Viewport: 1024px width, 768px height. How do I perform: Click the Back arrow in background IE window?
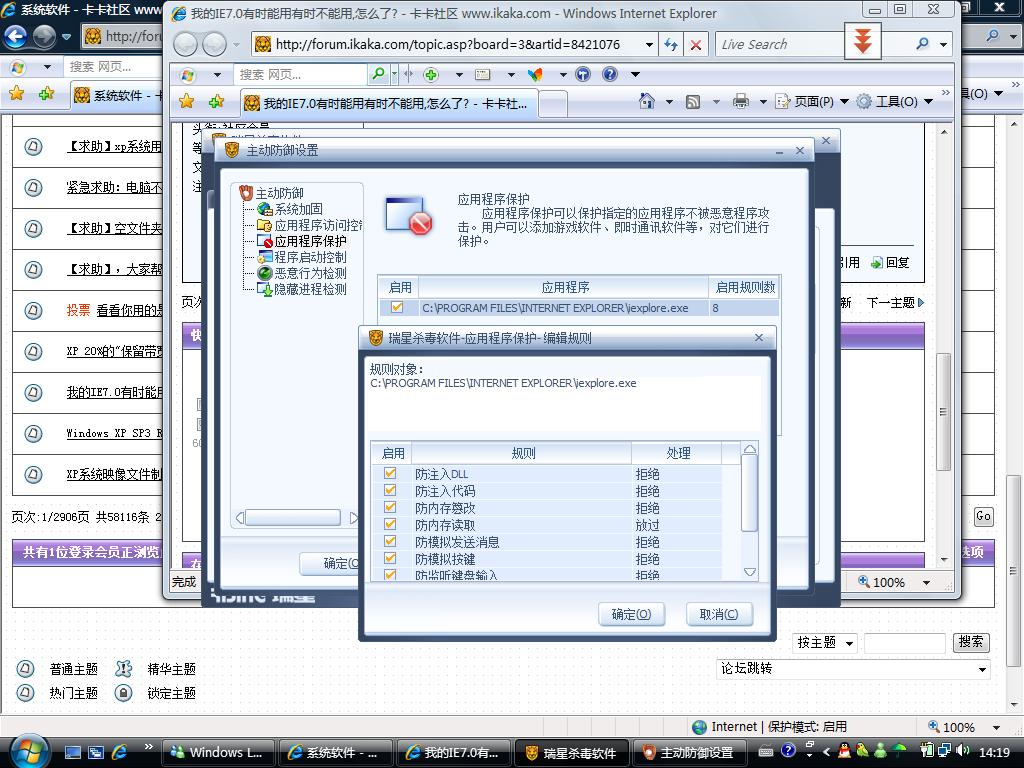click(16, 36)
